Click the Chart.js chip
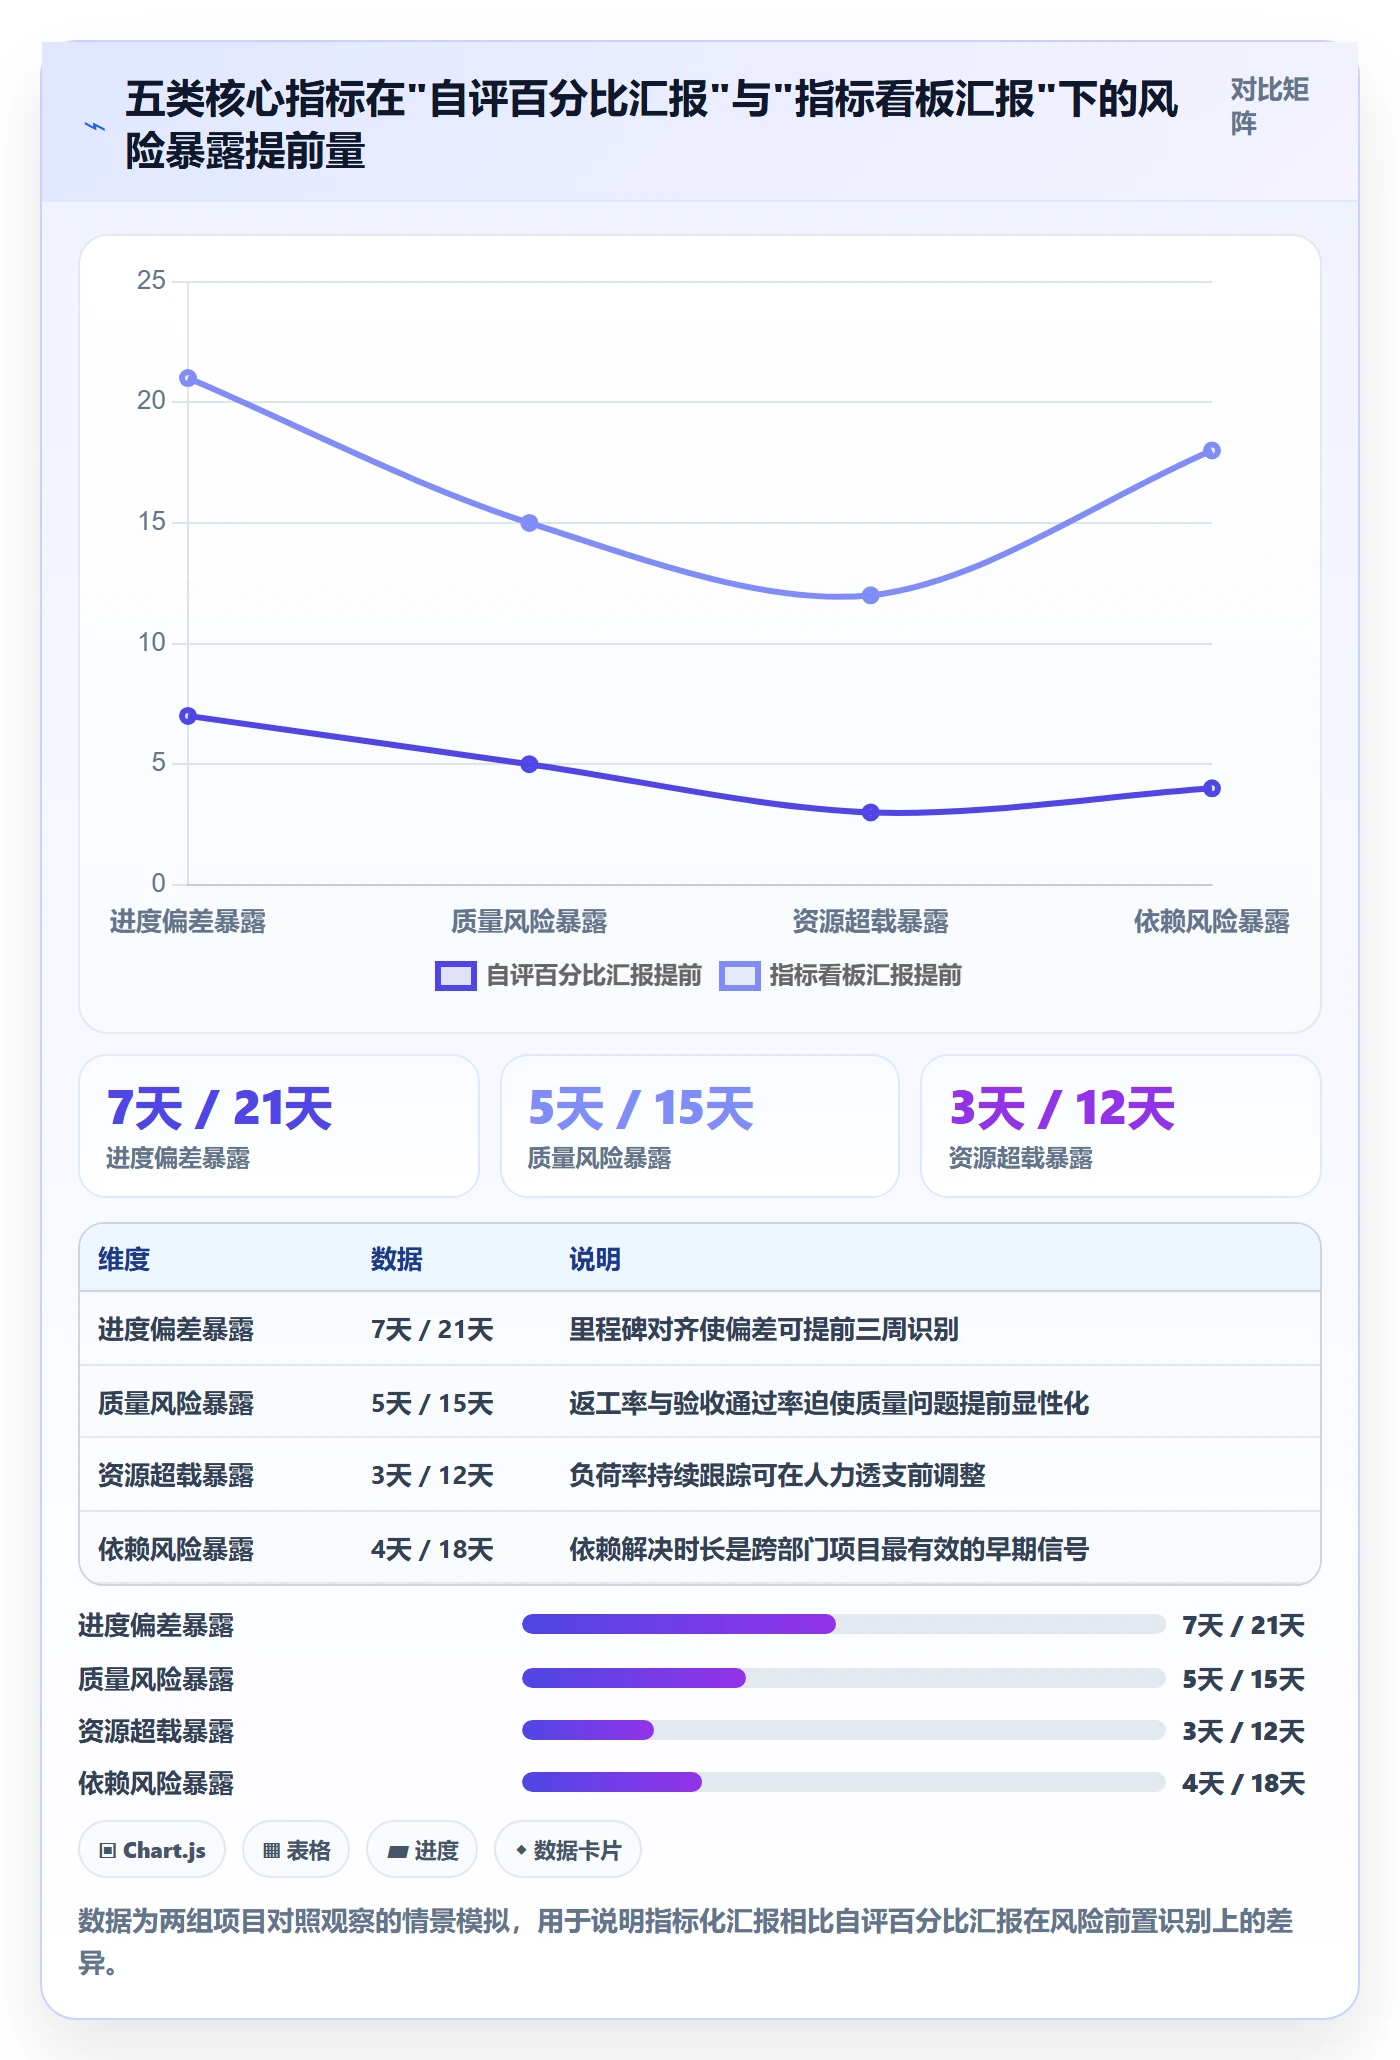 click(152, 1850)
